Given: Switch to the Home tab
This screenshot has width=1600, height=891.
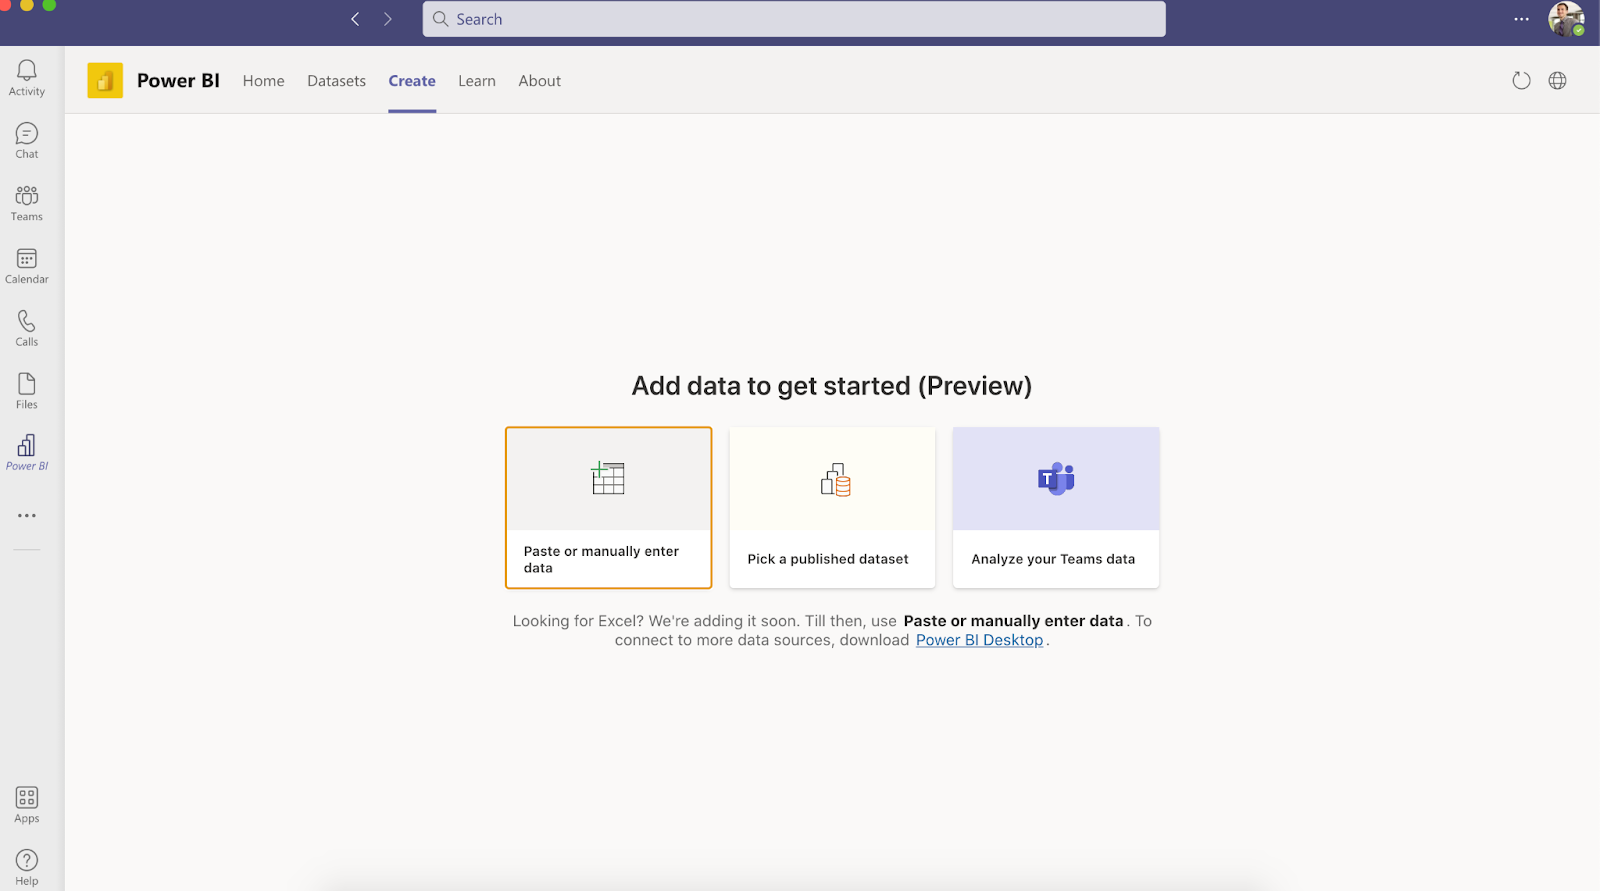Looking at the screenshot, I should coord(264,81).
